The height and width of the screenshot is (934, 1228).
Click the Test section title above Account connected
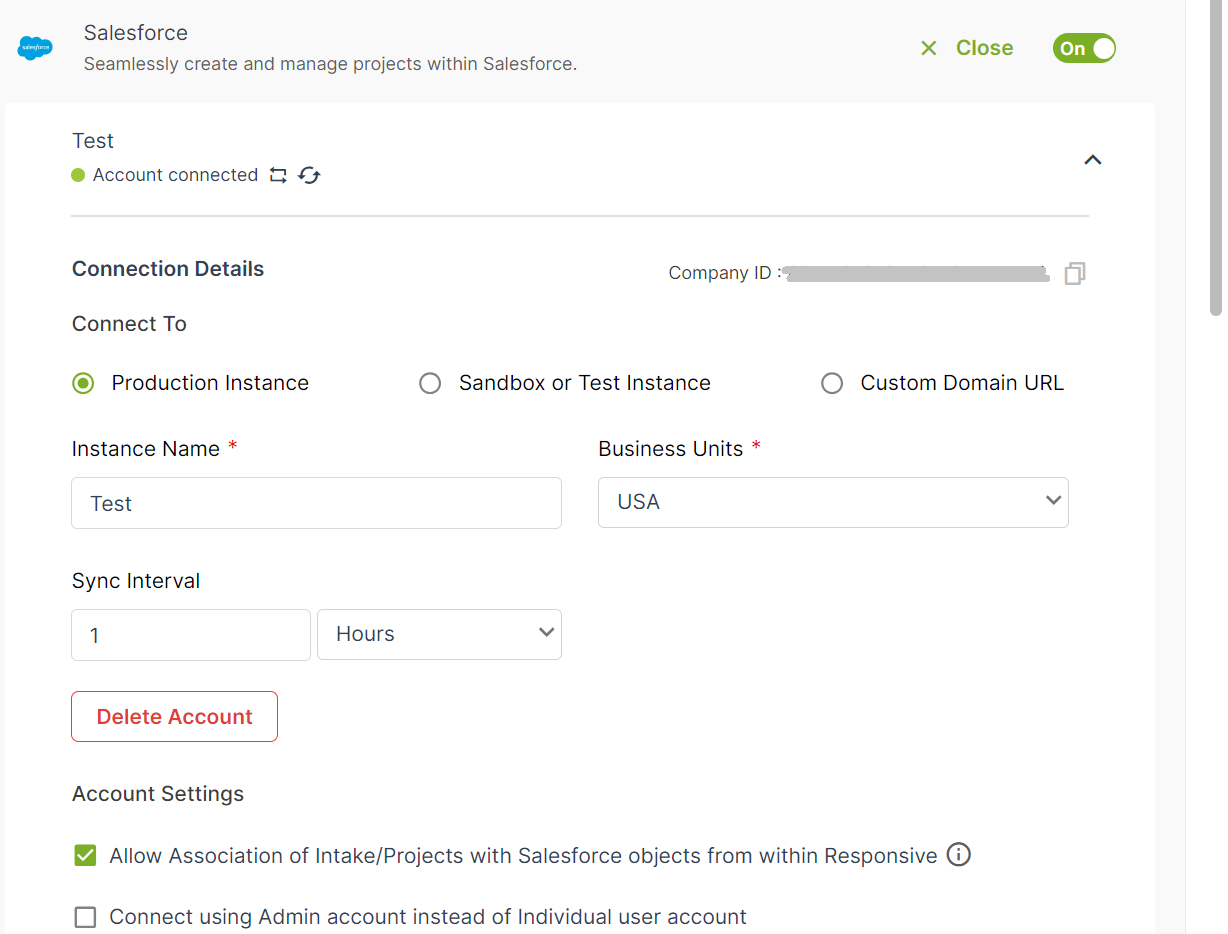(x=93, y=141)
